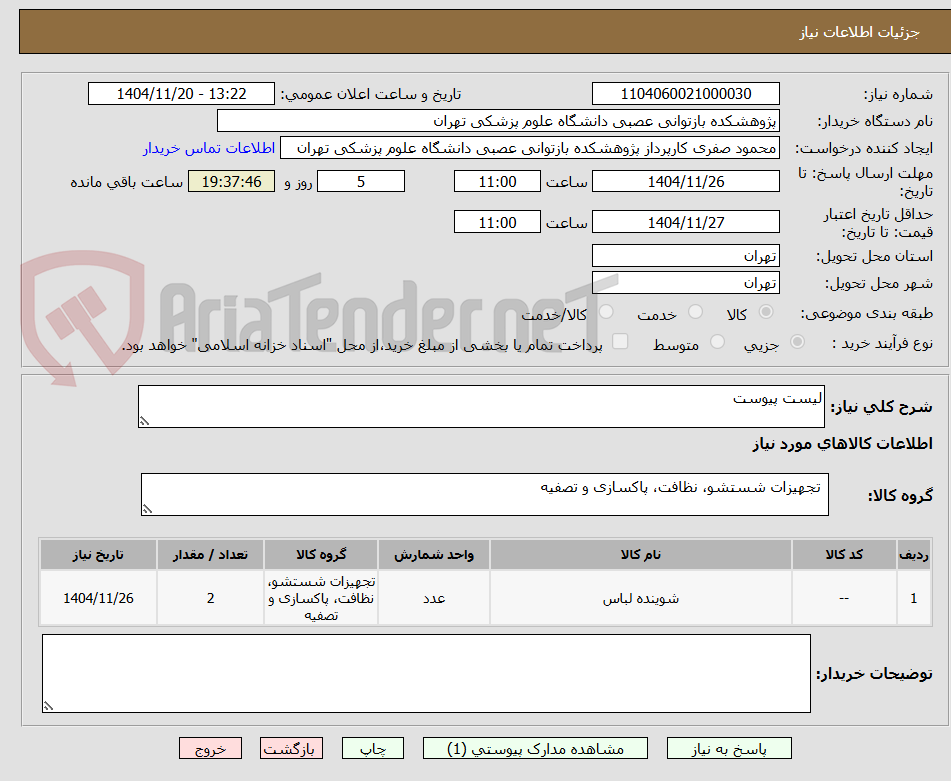Click the خروج exit button
This screenshot has width=951, height=781.
coord(210,748)
